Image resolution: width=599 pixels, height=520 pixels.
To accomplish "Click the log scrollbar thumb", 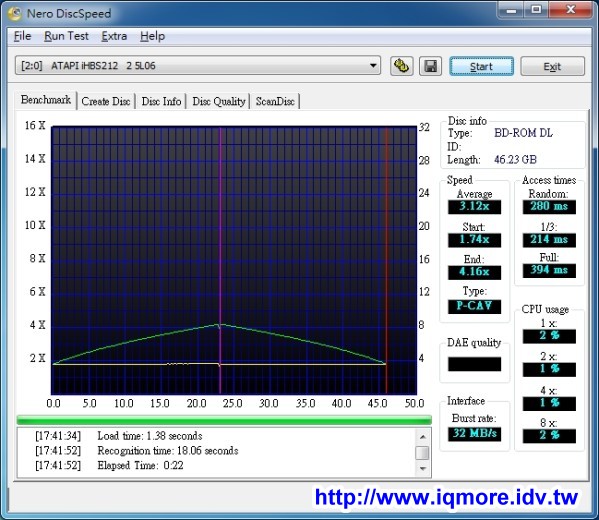I will pyautogui.click(x=422, y=453).
